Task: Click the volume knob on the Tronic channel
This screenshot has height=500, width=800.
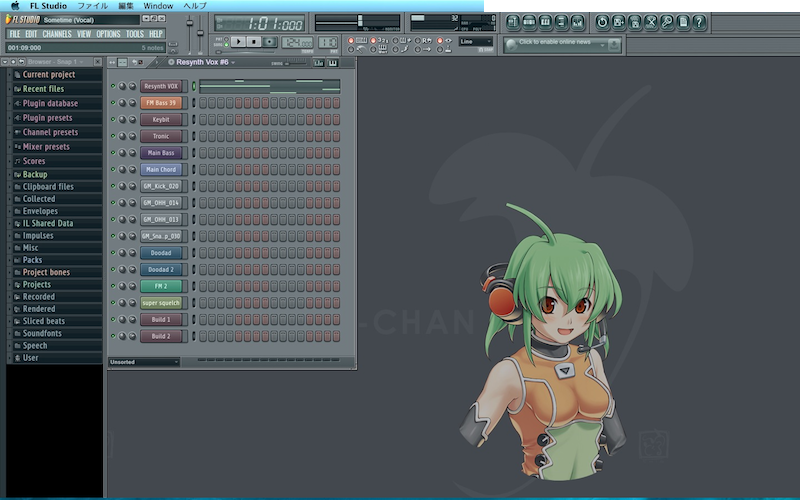Action: point(132,136)
